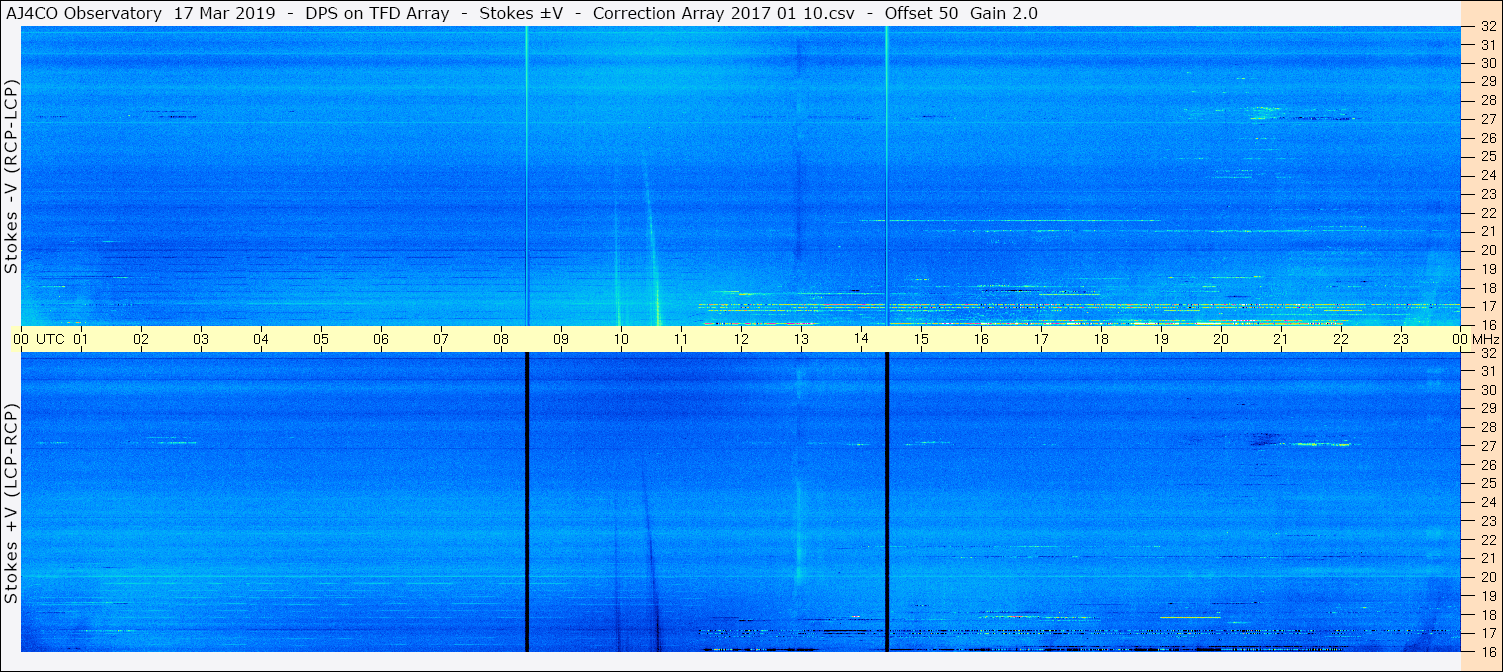Image resolution: width=1503 pixels, height=672 pixels.
Task: Click the 10 hour mark on the time axis
Action: (x=621, y=339)
